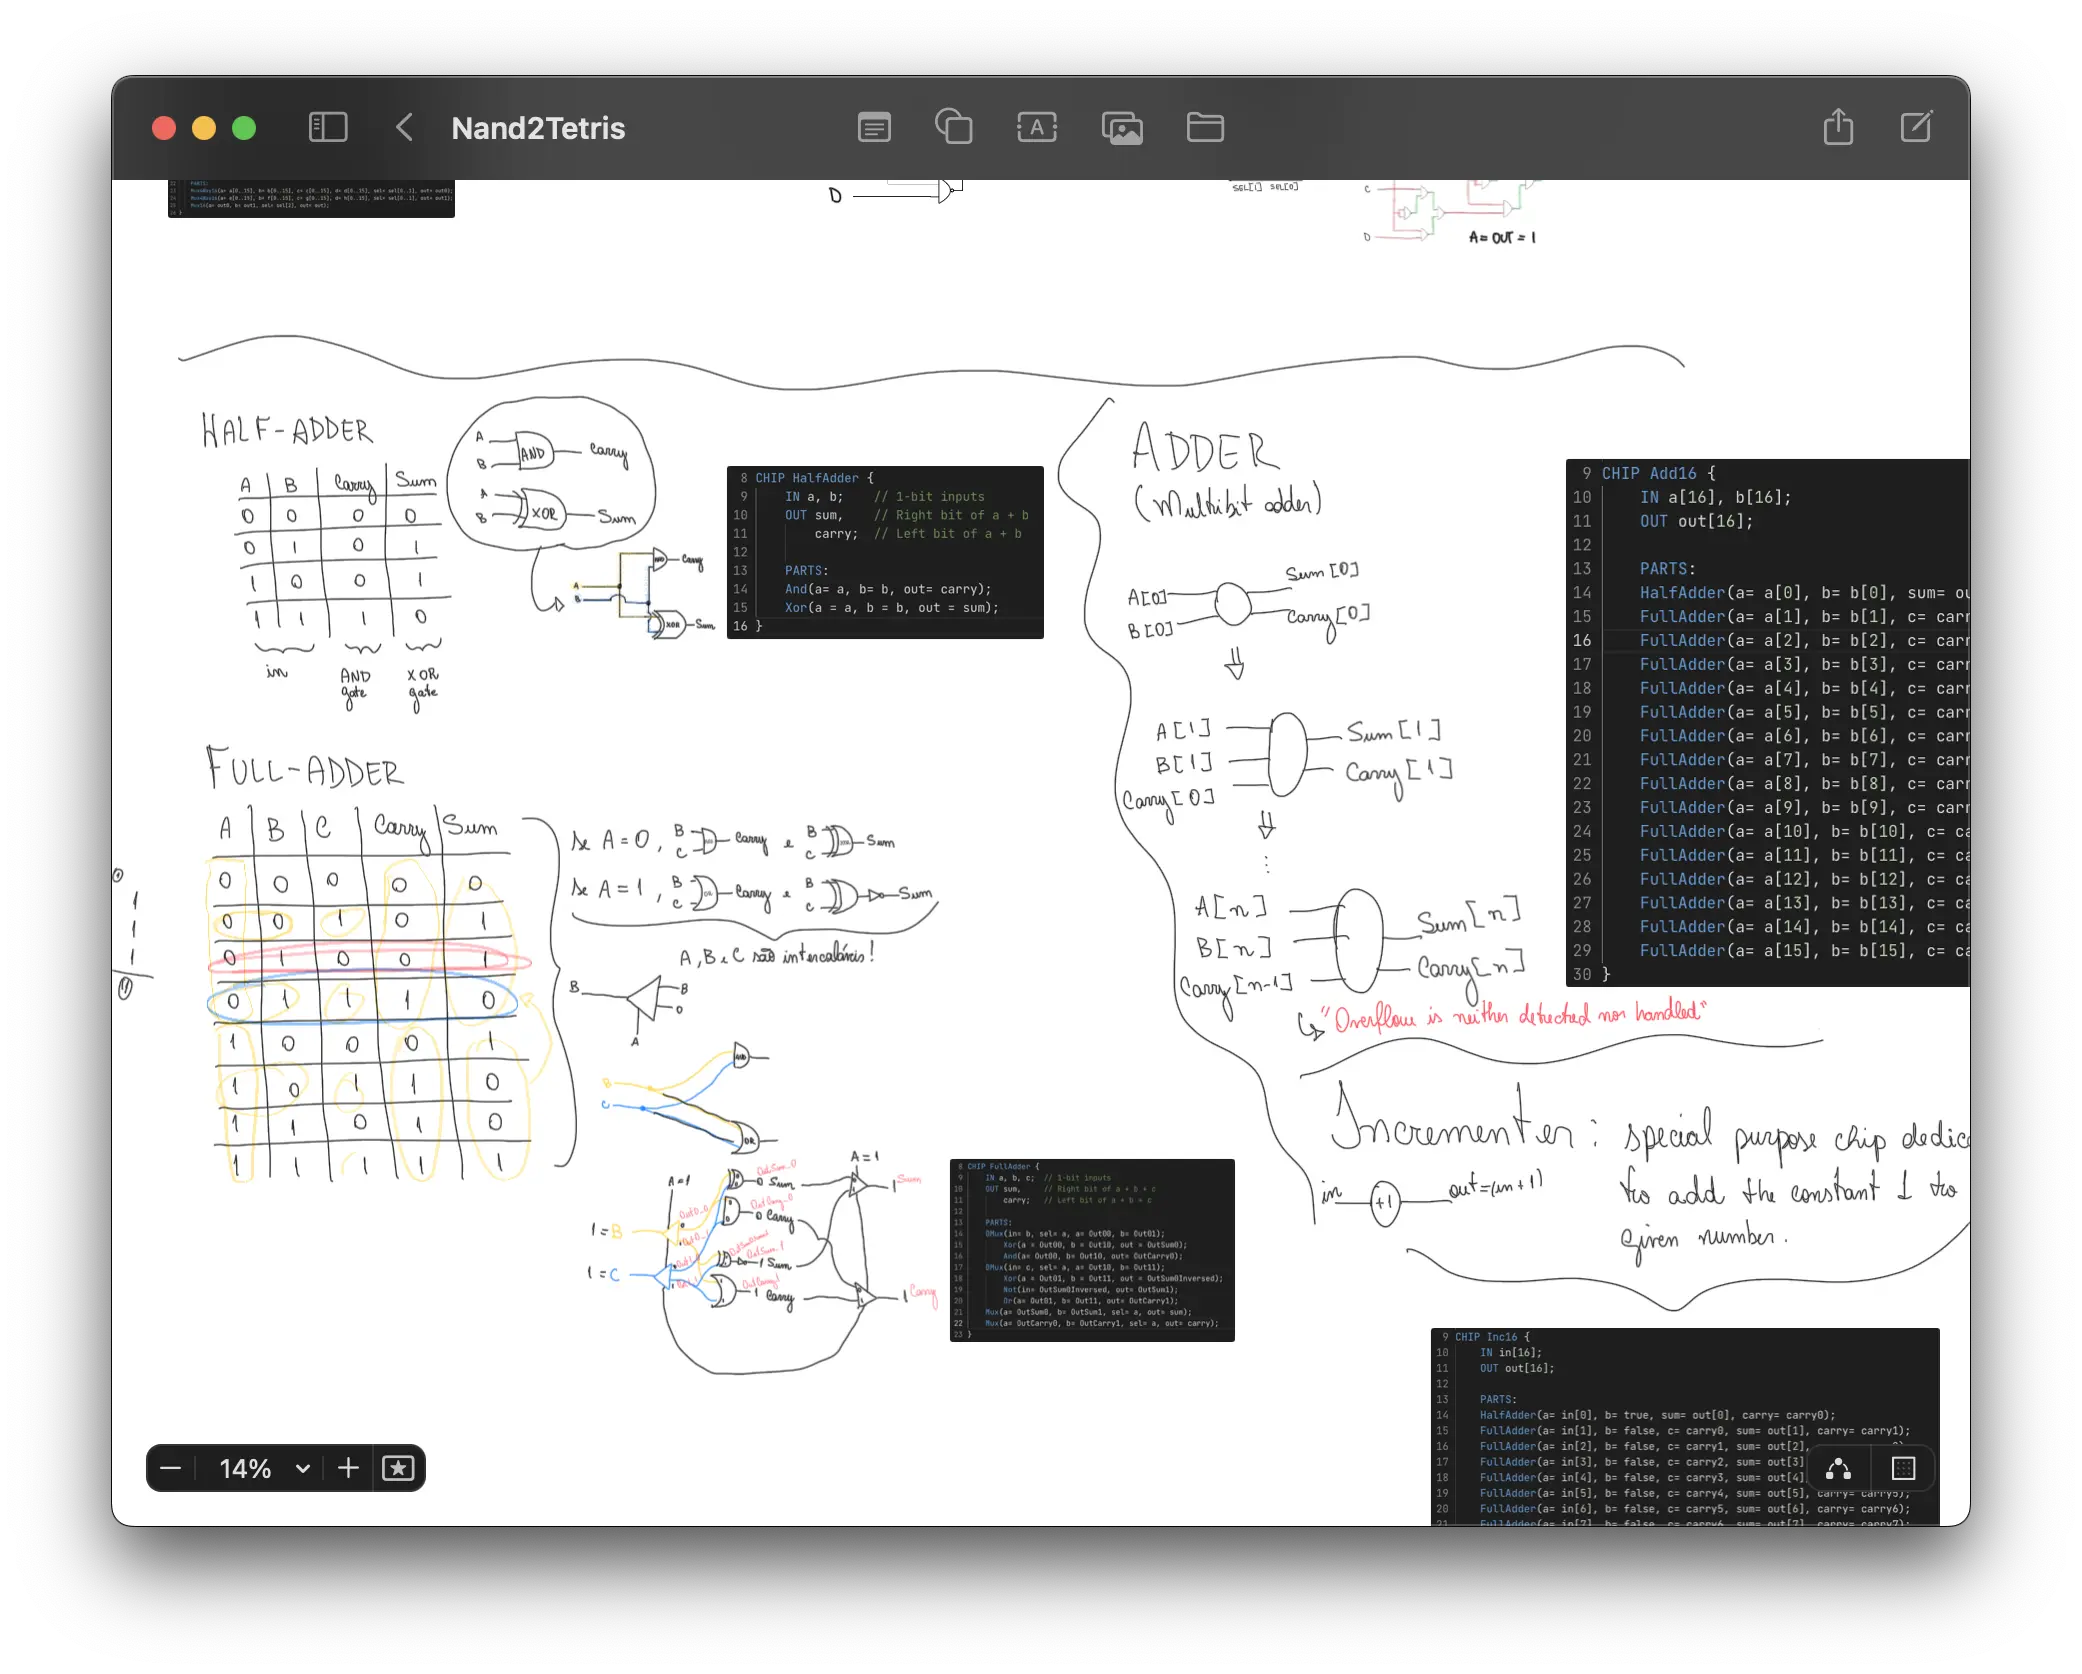Viewport: 2082px width, 1674px height.
Task: Open the zoom level dropdown next to 14%
Action: pos(303,1468)
